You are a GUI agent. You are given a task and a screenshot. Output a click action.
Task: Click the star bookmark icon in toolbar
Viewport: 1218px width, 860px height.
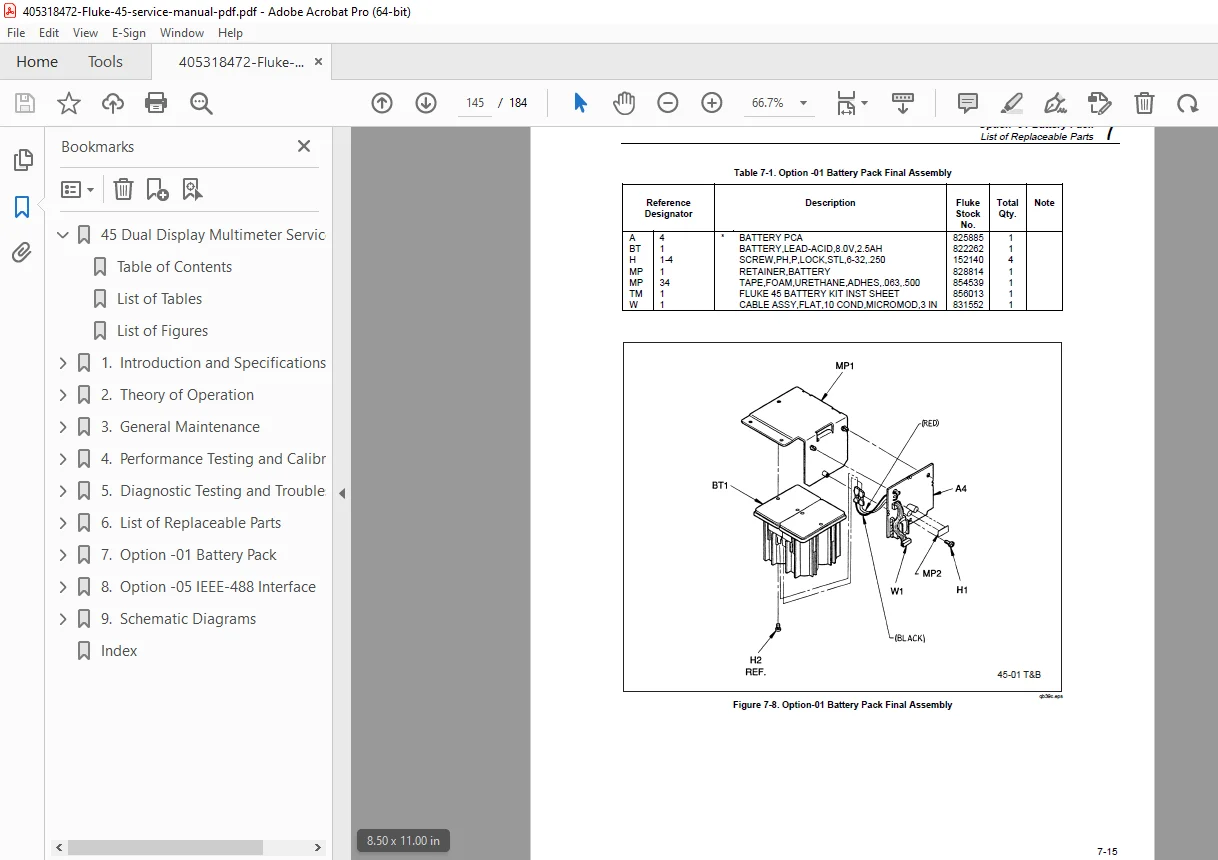tap(69, 103)
